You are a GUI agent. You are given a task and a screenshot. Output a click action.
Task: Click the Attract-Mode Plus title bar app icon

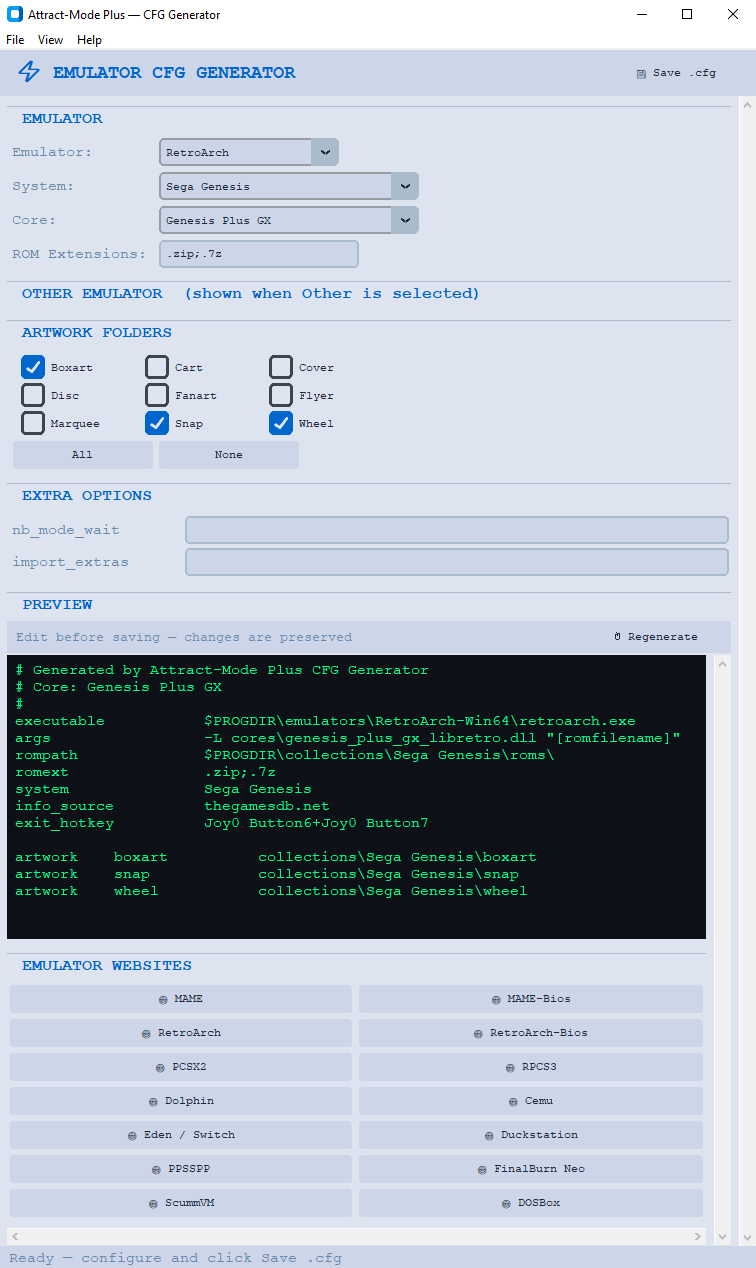(x=15, y=15)
